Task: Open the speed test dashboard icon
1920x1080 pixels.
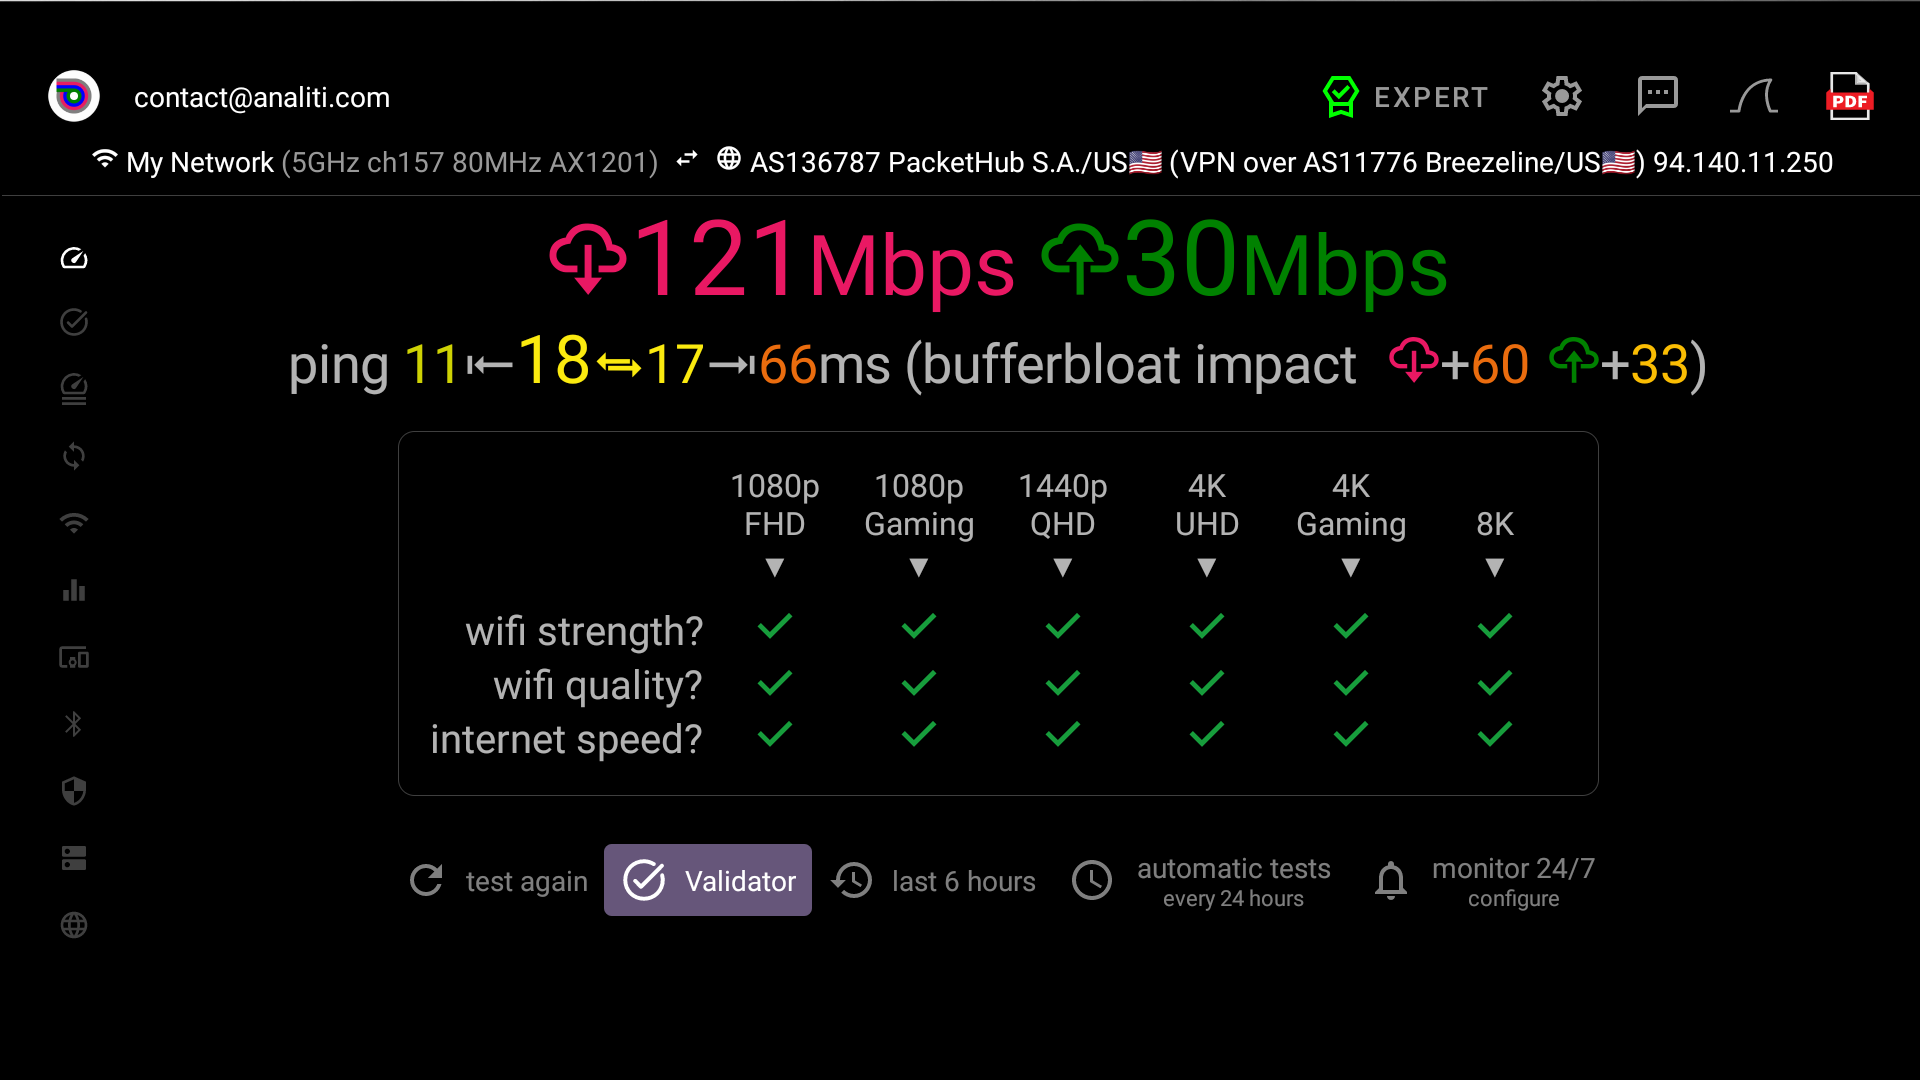Action: (x=73, y=257)
